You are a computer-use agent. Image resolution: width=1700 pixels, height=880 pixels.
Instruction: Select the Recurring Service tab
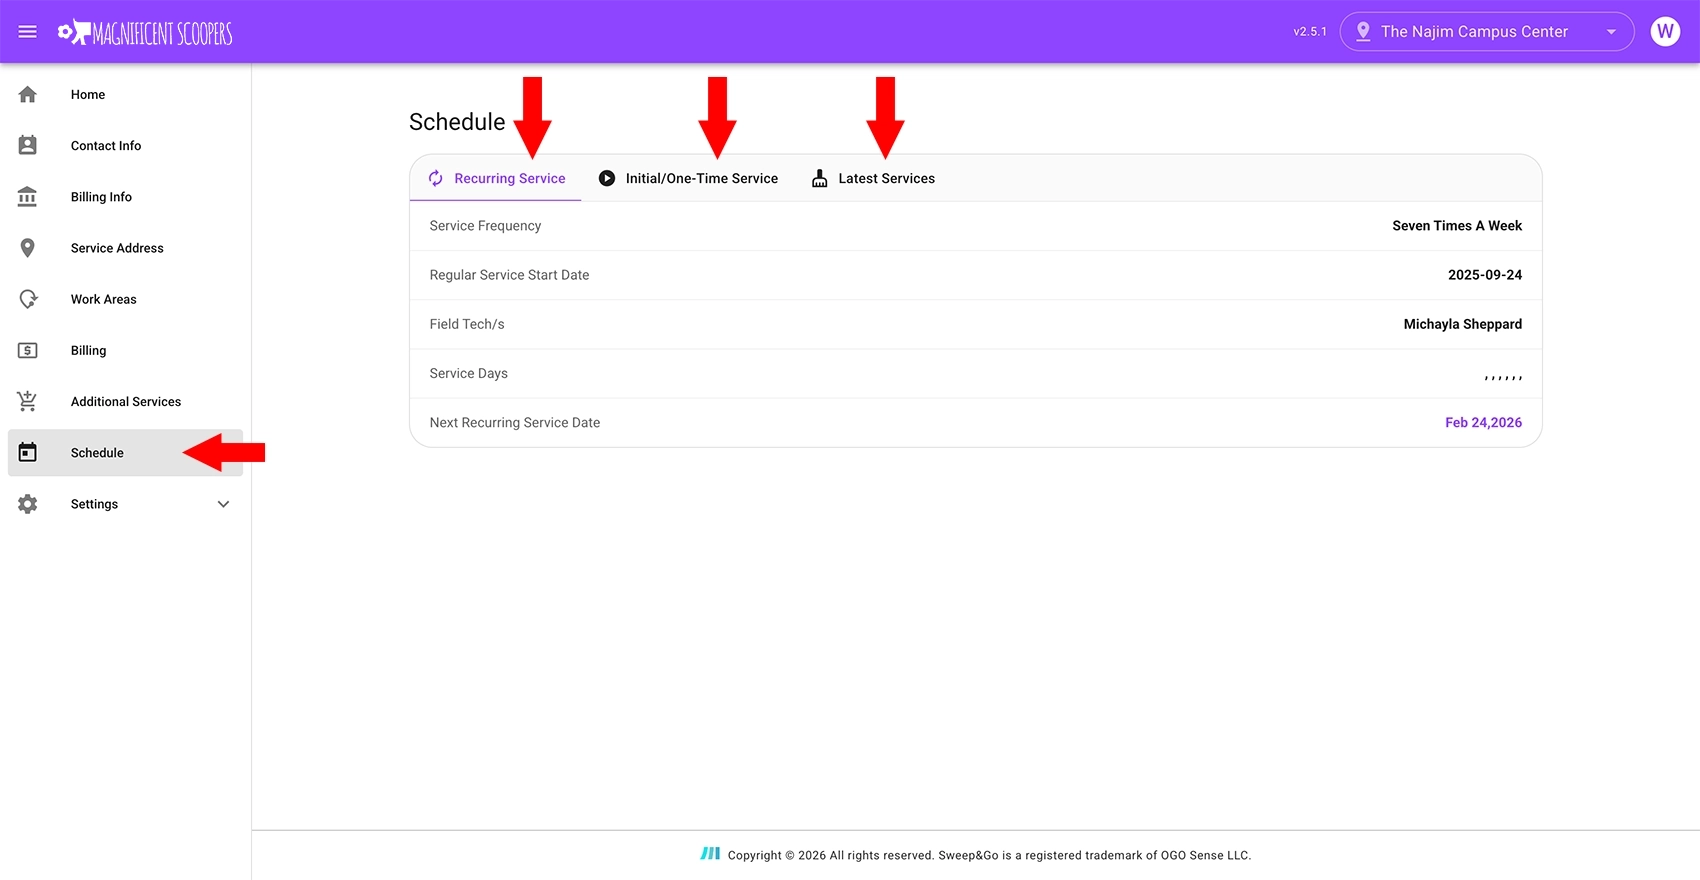[x=496, y=179]
